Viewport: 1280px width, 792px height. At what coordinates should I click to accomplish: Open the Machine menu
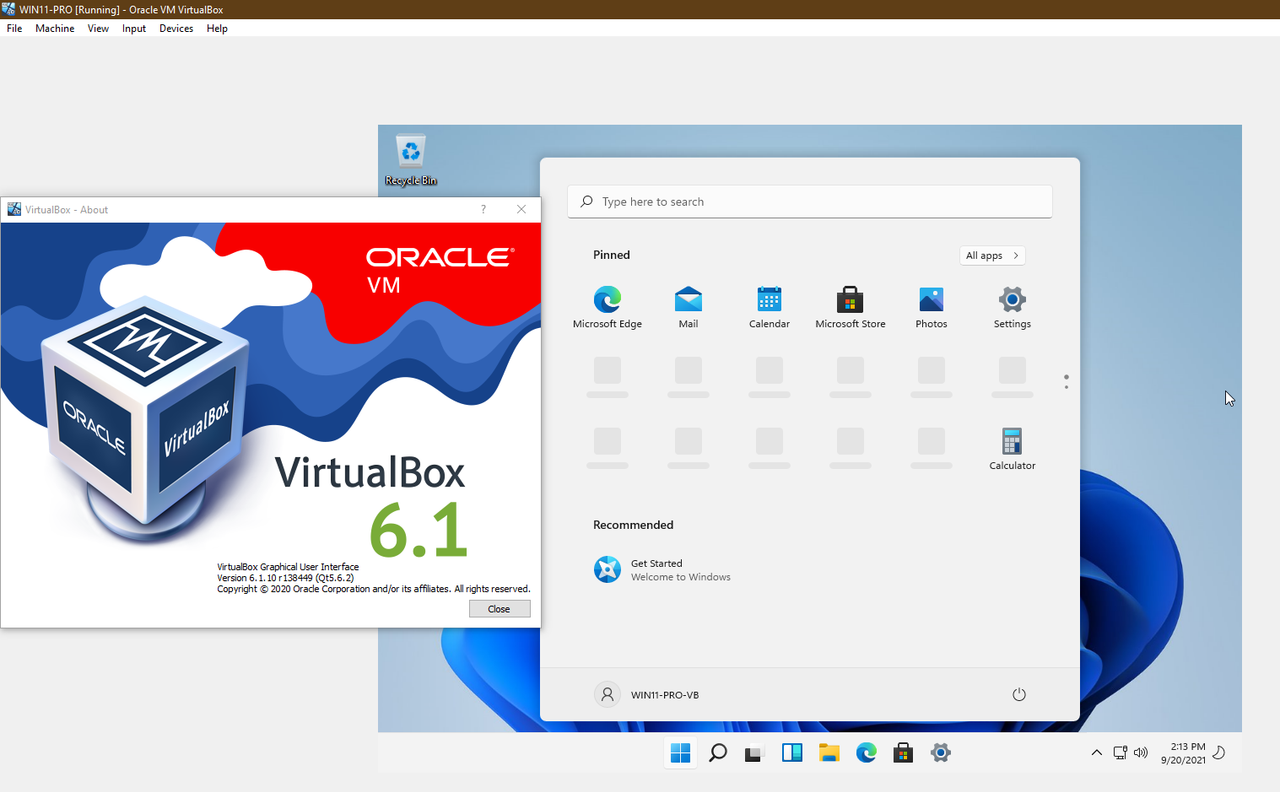tap(55, 28)
